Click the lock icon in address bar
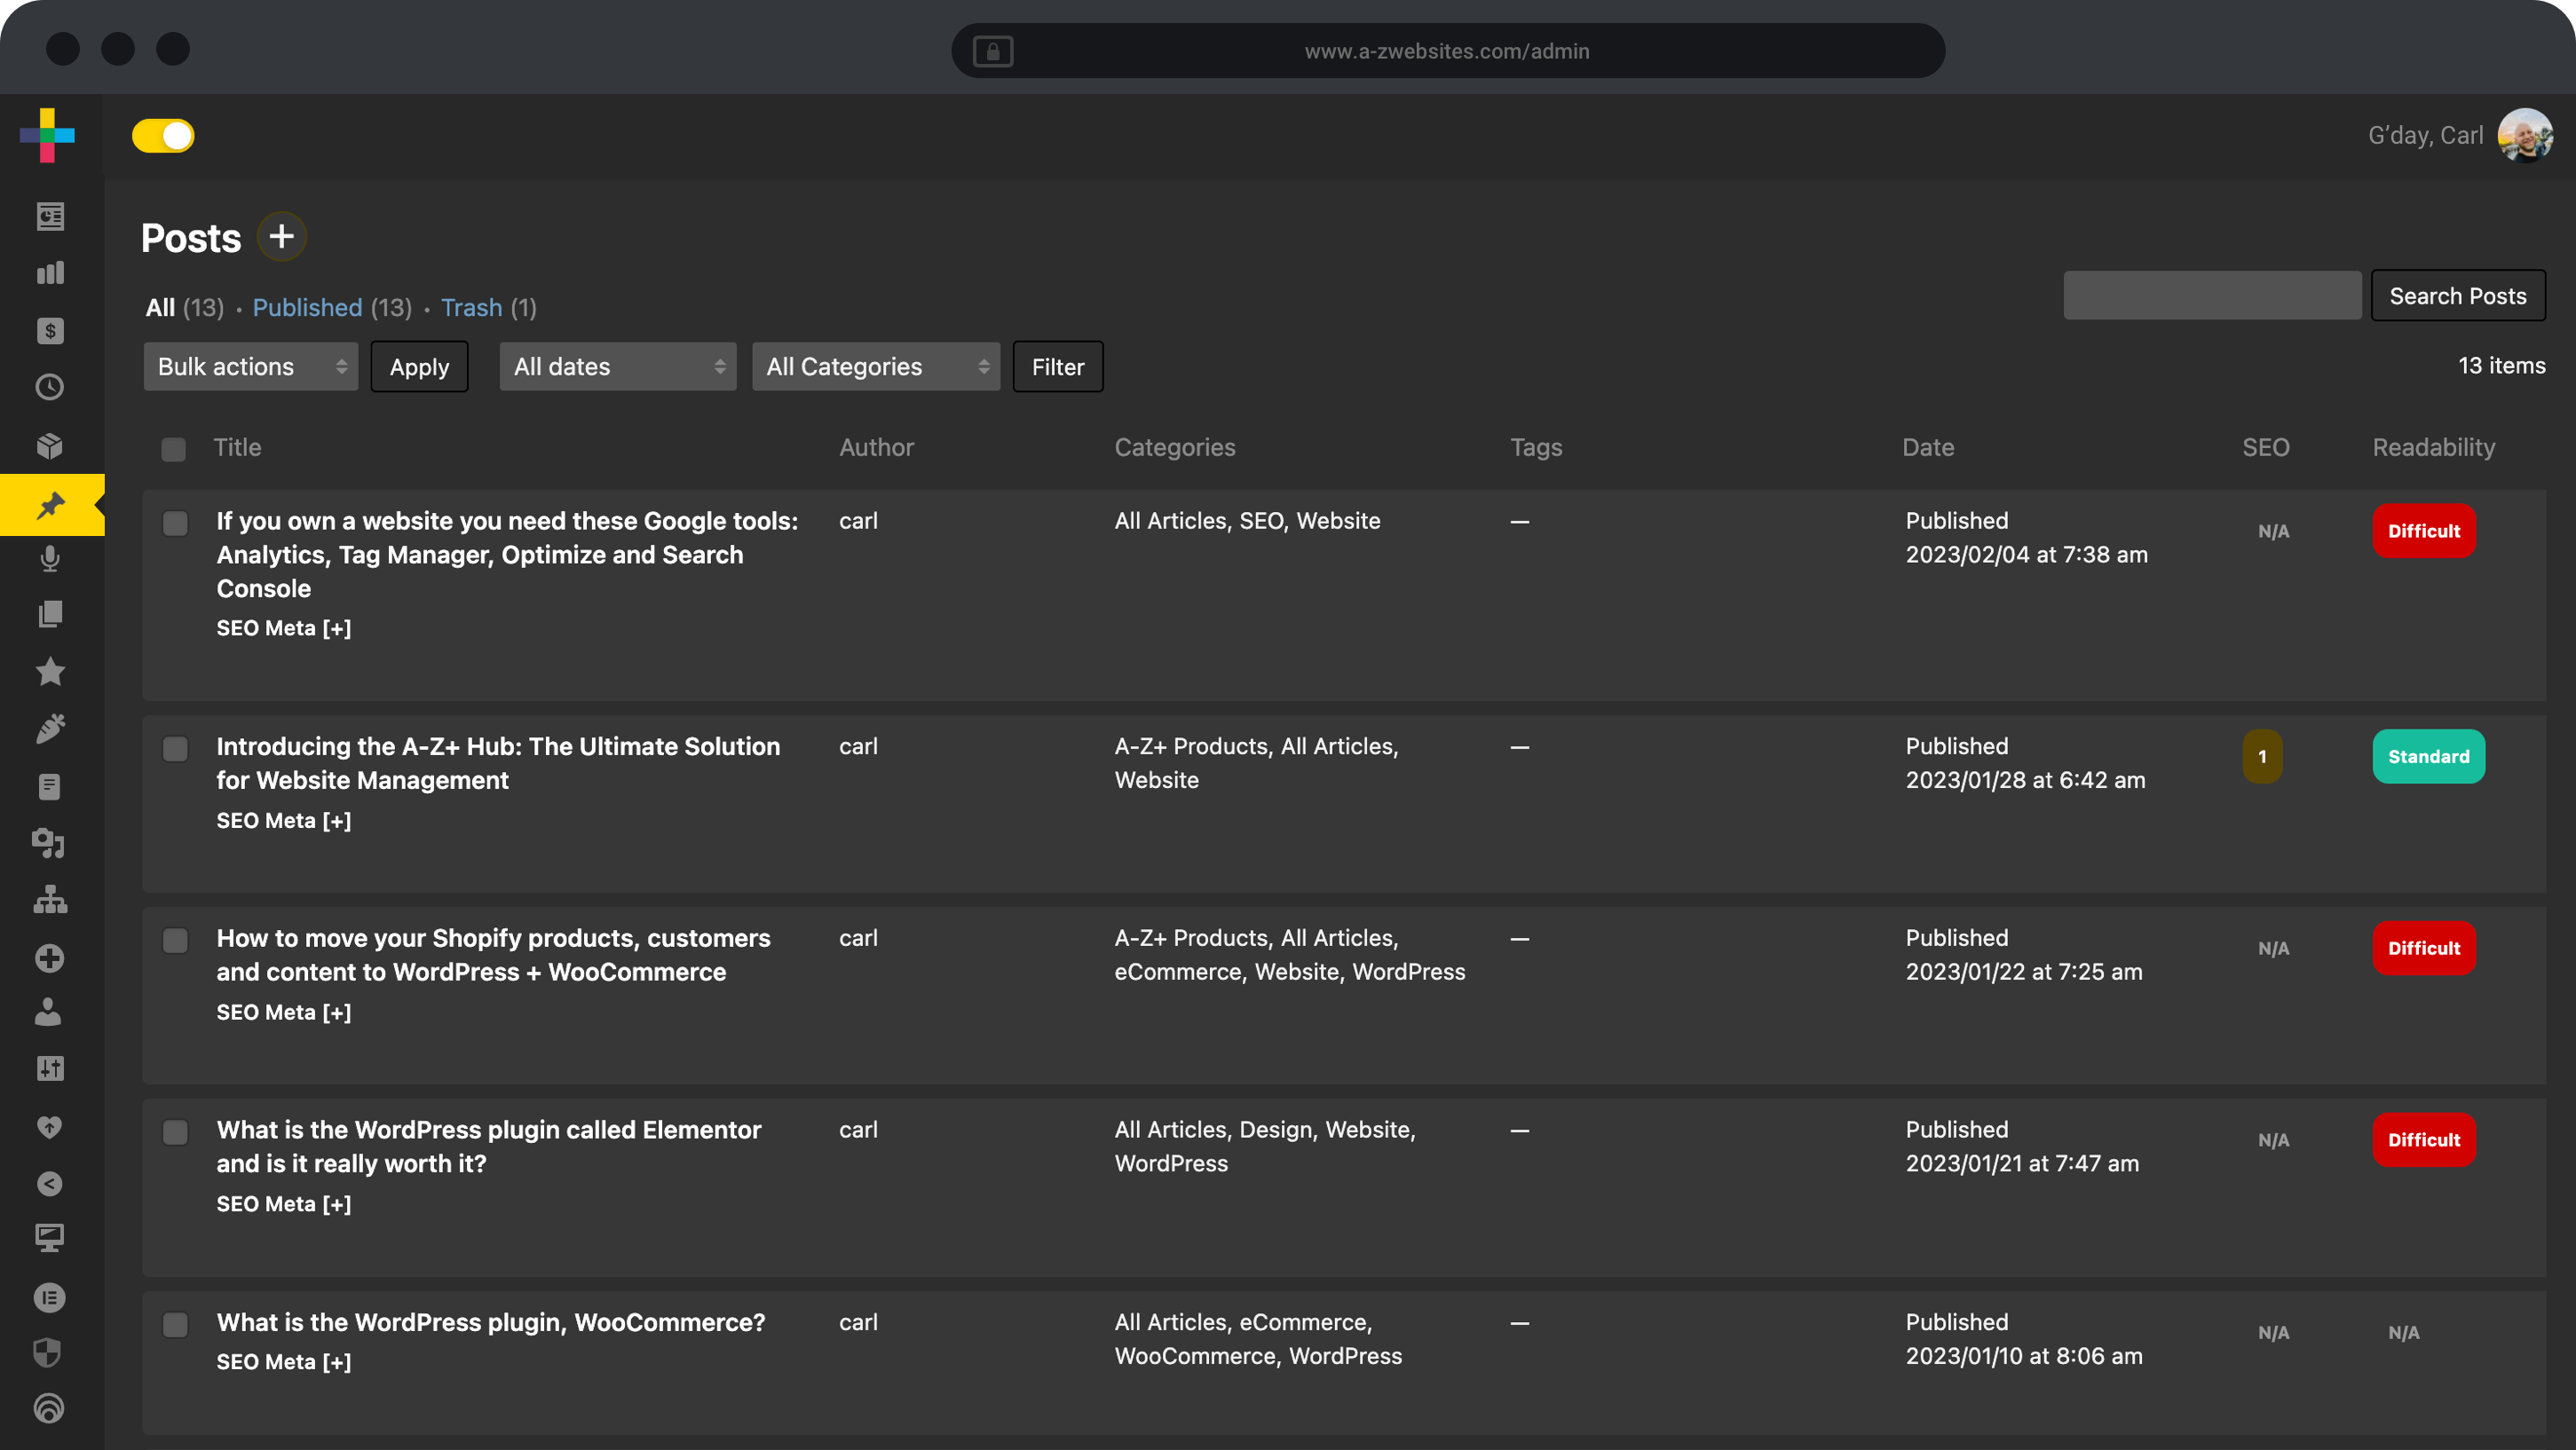2576x1450 pixels. 993,51
